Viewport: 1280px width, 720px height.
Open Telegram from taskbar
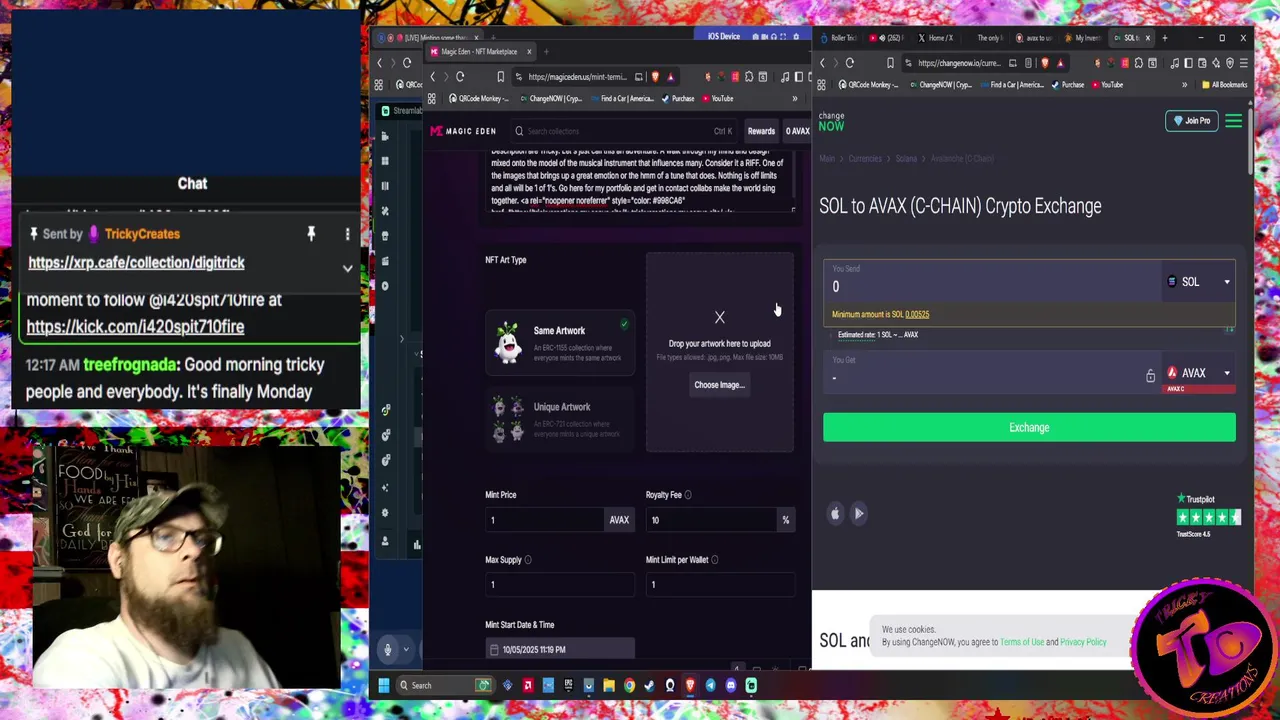(x=710, y=685)
